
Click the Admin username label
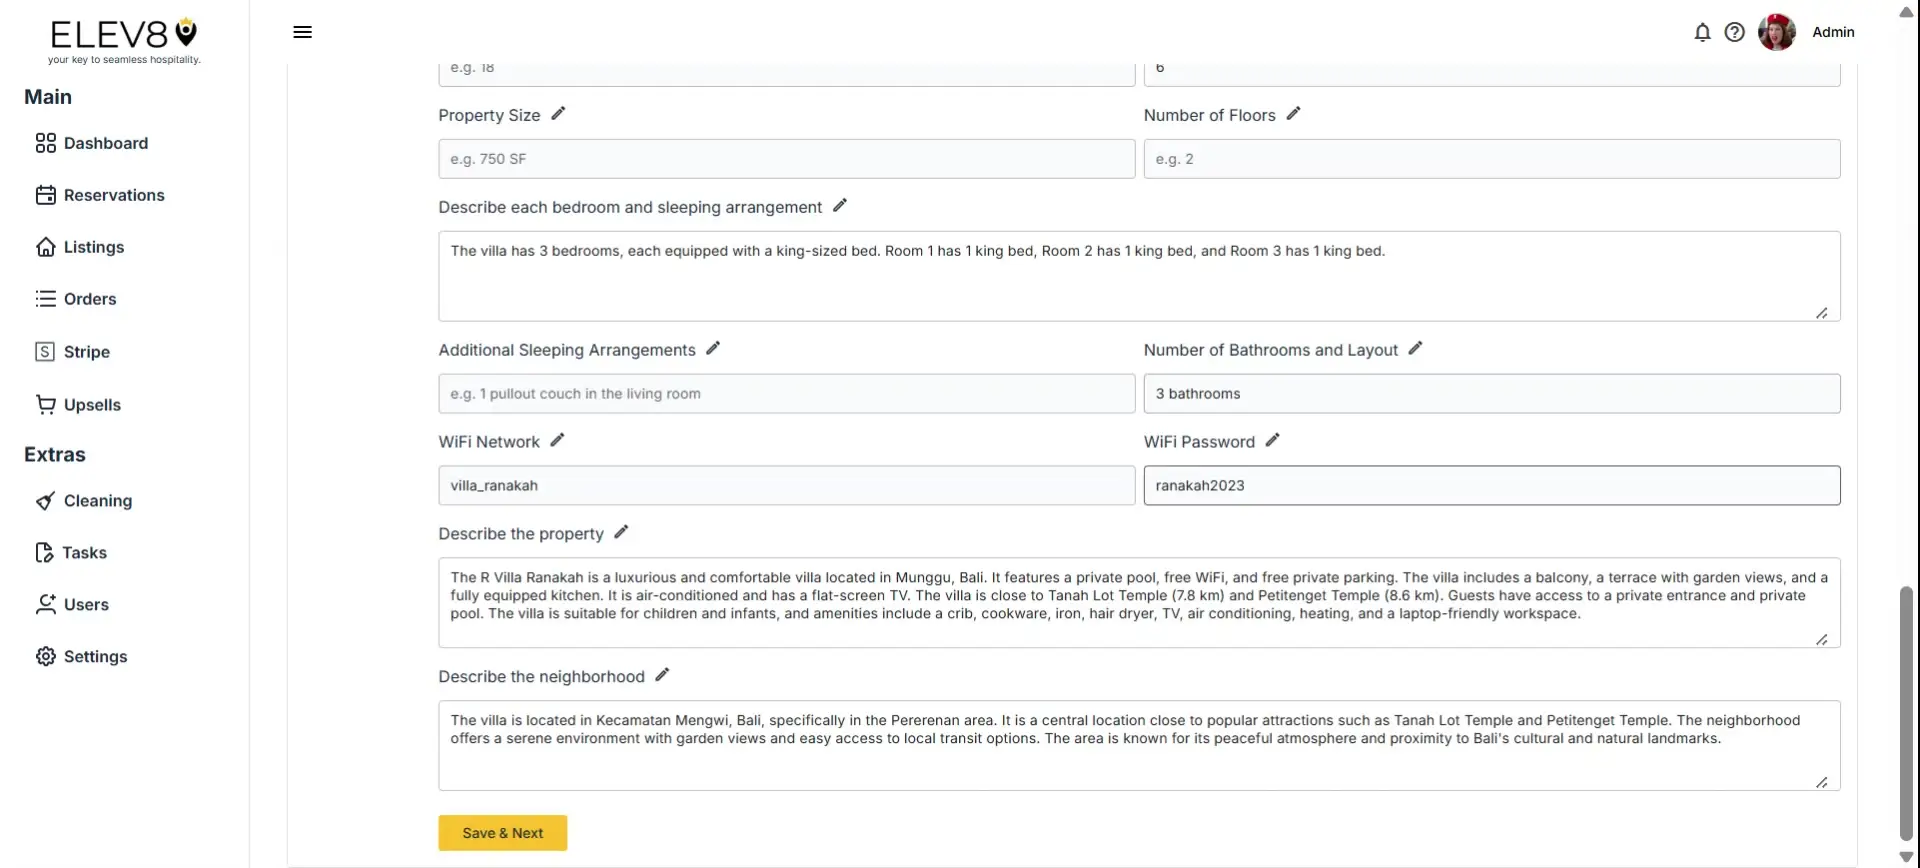pyautogui.click(x=1833, y=32)
